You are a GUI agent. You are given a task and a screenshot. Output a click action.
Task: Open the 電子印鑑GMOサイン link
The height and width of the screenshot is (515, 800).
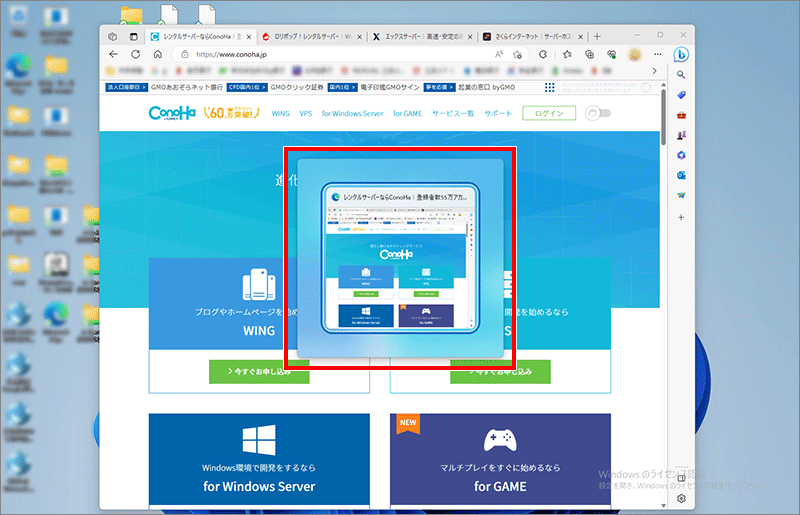[390, 87]
